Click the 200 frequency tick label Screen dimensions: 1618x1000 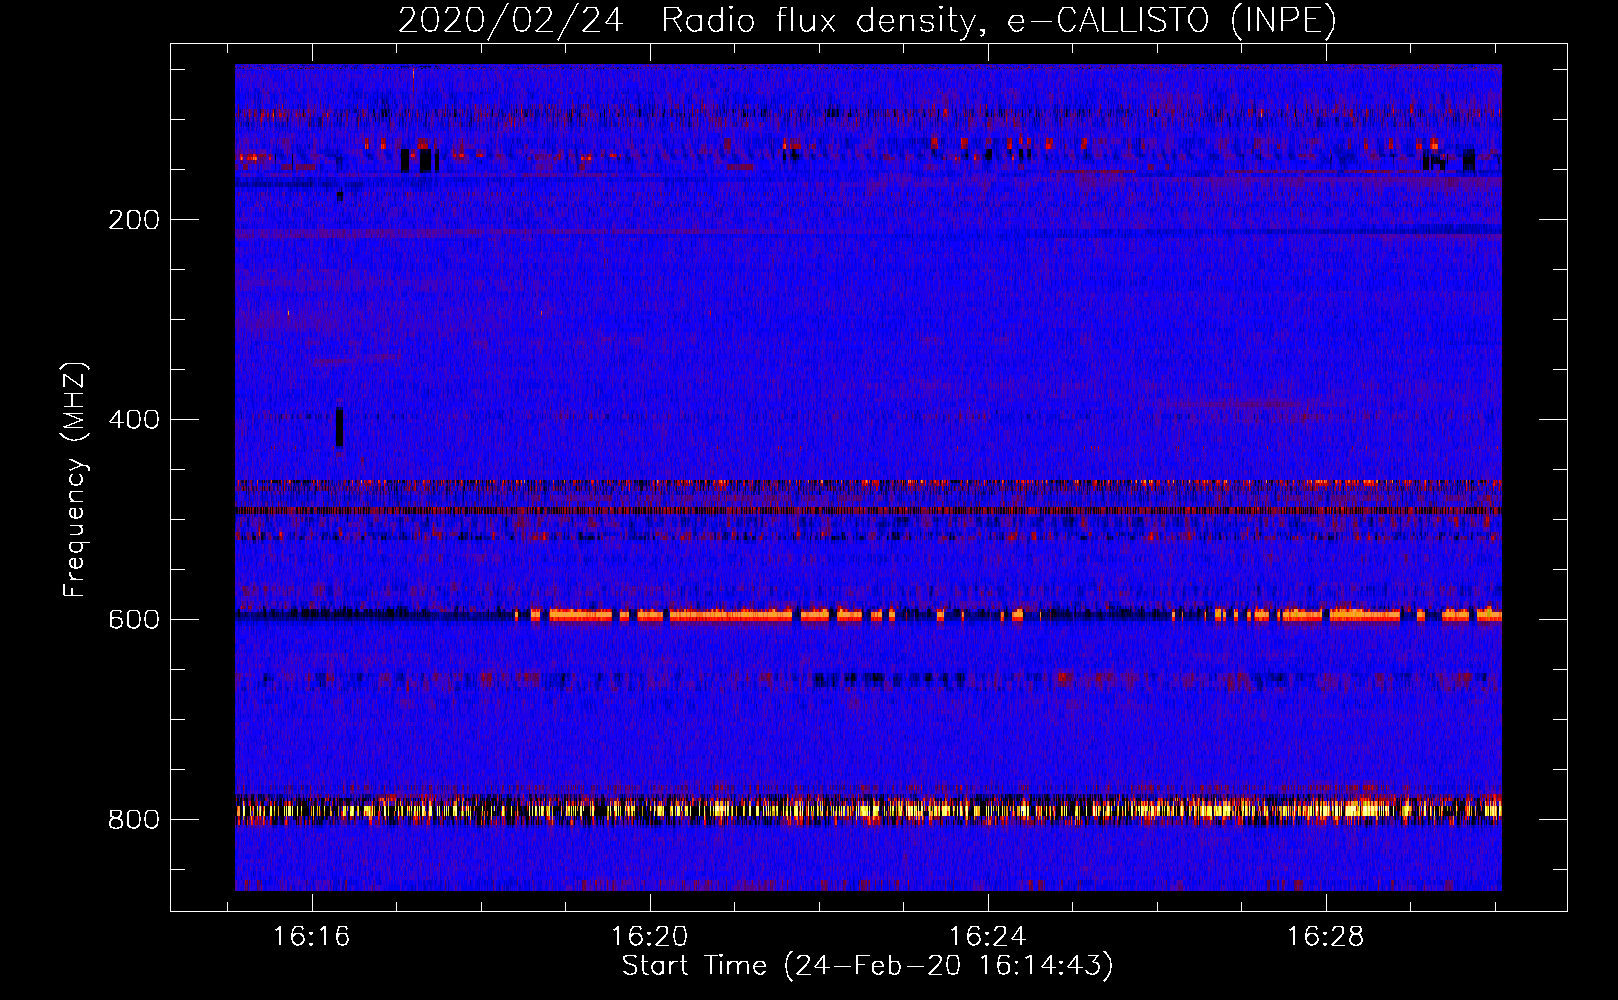click(x=134, y=220)
